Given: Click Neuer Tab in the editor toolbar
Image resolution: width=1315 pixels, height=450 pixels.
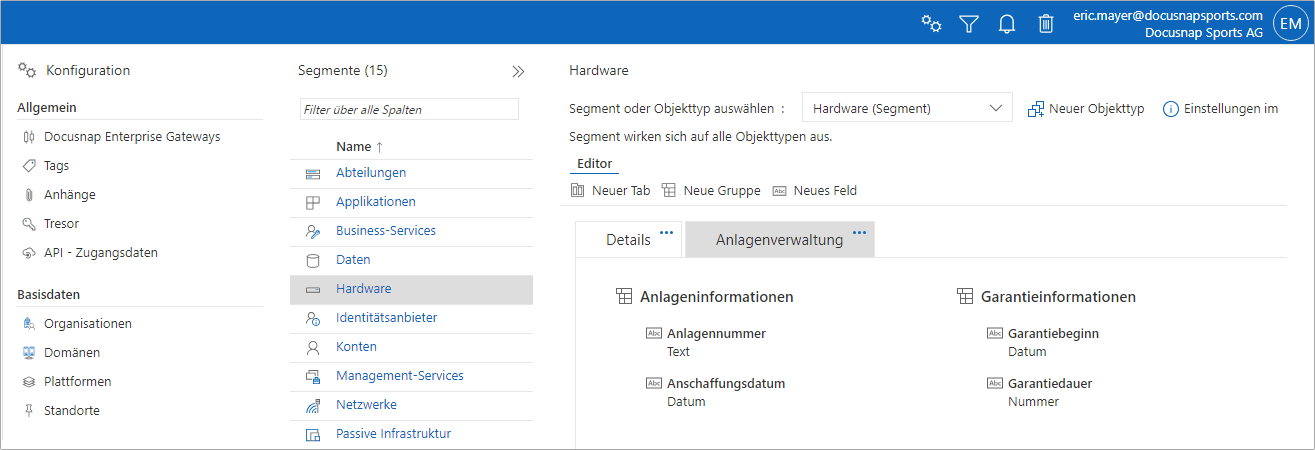Looking at the screenshot, I should point(610,190).
